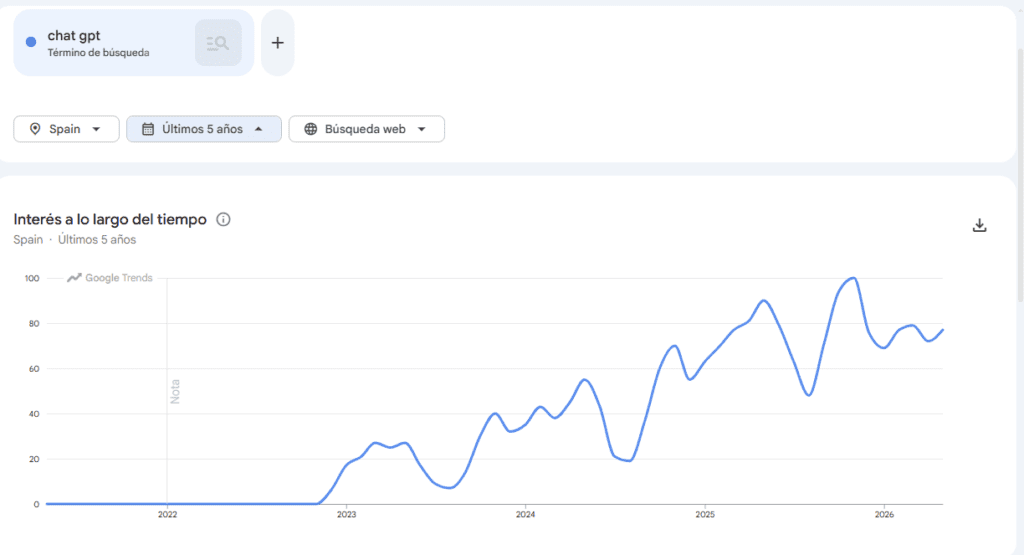The width and height of the screenshot is (1024, 555).
Task: Click the 2024 label on the time axis
Action: coord(526,515)
